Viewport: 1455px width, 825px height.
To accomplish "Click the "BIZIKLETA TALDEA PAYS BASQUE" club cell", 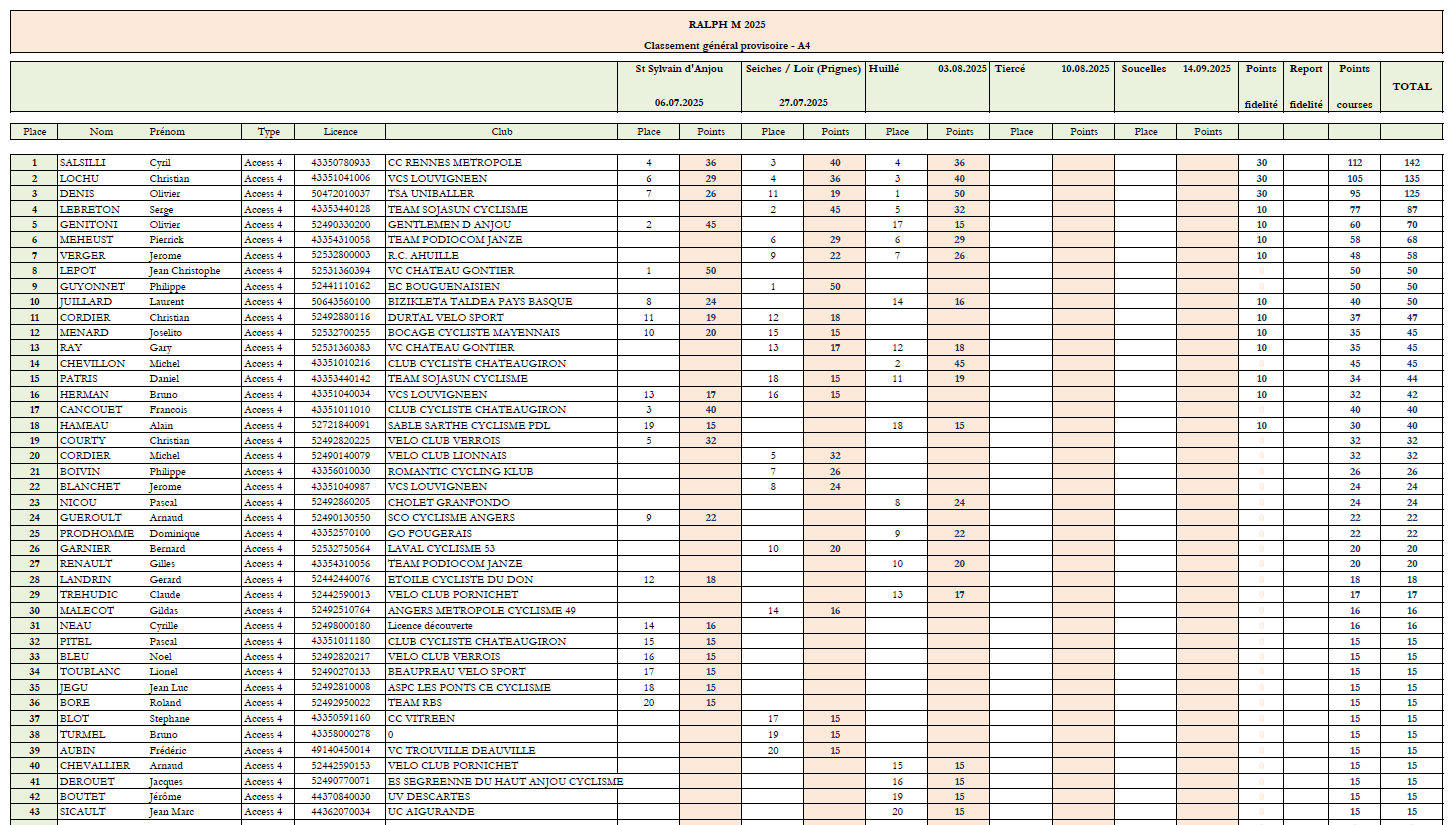I will tap(480, 302).
